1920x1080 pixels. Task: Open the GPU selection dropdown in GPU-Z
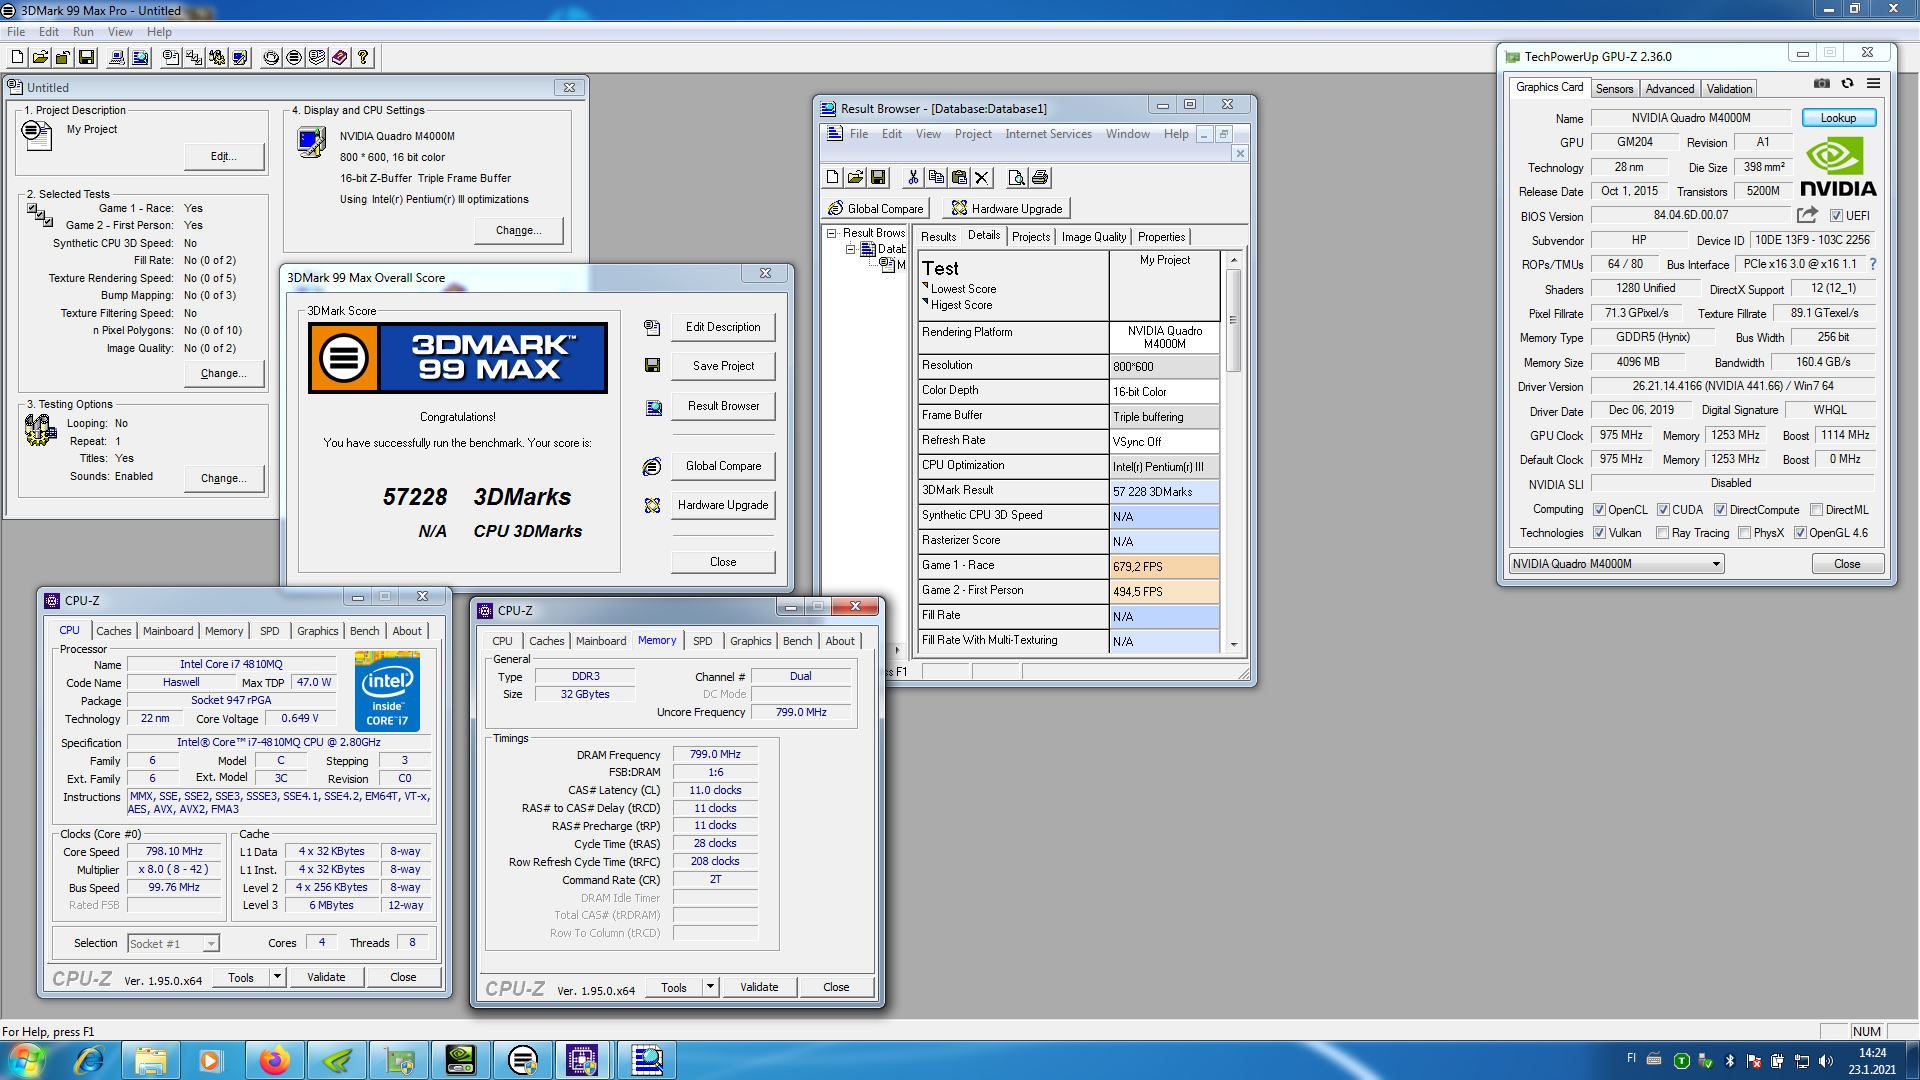1616,564
